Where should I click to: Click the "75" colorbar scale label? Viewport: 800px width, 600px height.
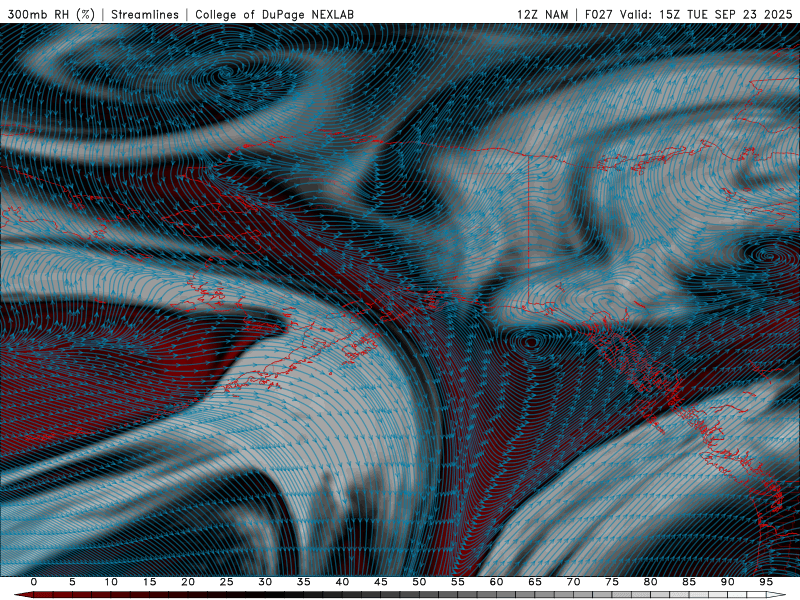click(x=611, y=582)
